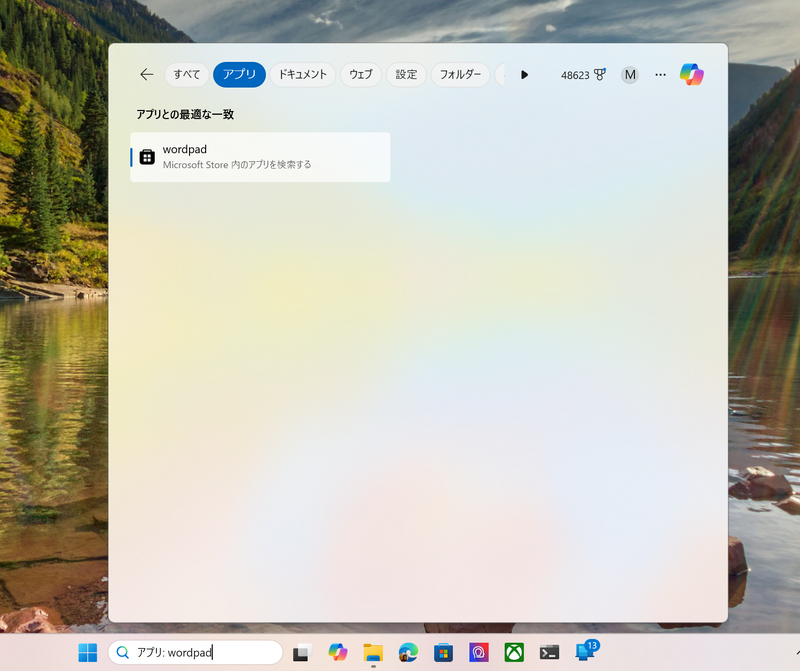Switch to the ウェブ filter tab
The height and width of the screenshot is (671, 800).
[360, 74]
